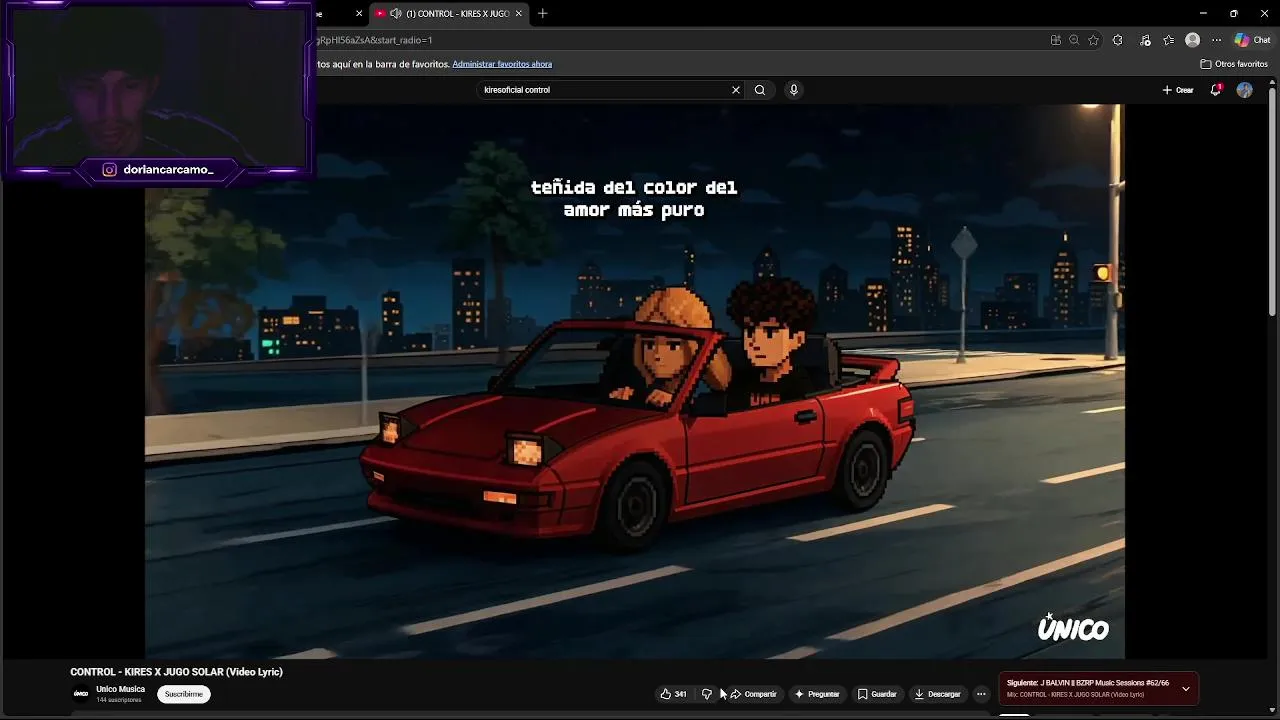Screen dimensions: 1280x720
Task: Open Edge settings and more menu
Action: tap(1216, 40)
